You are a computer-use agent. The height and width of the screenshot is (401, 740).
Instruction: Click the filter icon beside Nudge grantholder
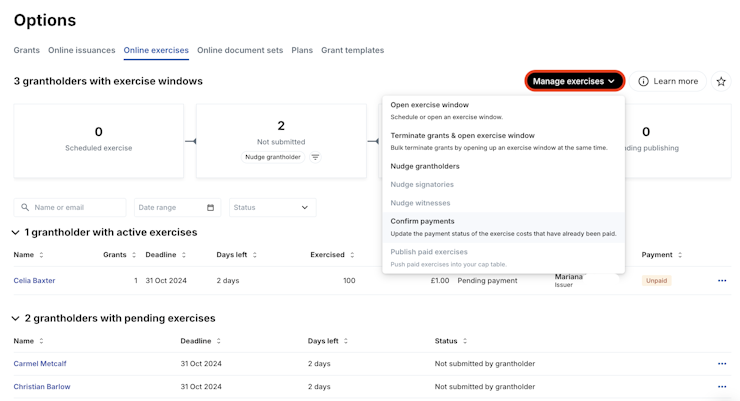click(x=315, y=157)
